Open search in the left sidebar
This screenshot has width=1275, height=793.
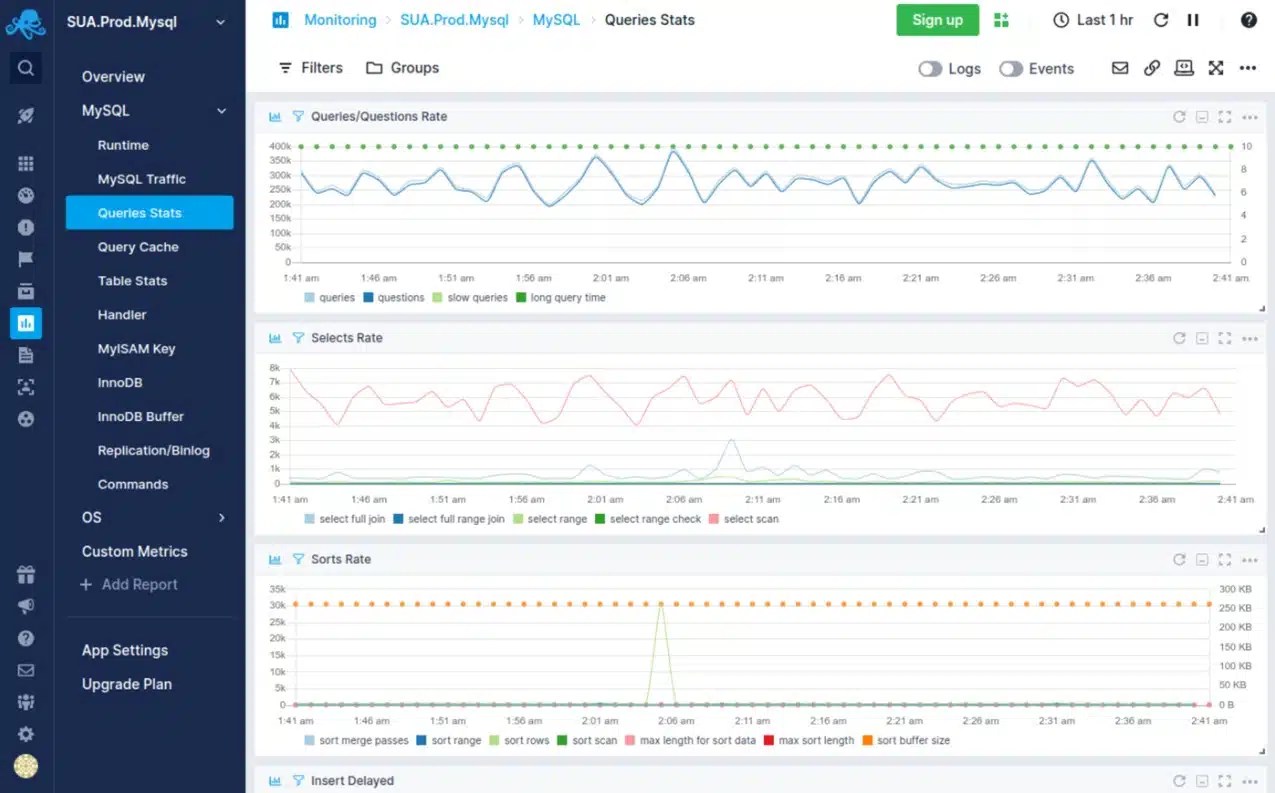[25, 68]
